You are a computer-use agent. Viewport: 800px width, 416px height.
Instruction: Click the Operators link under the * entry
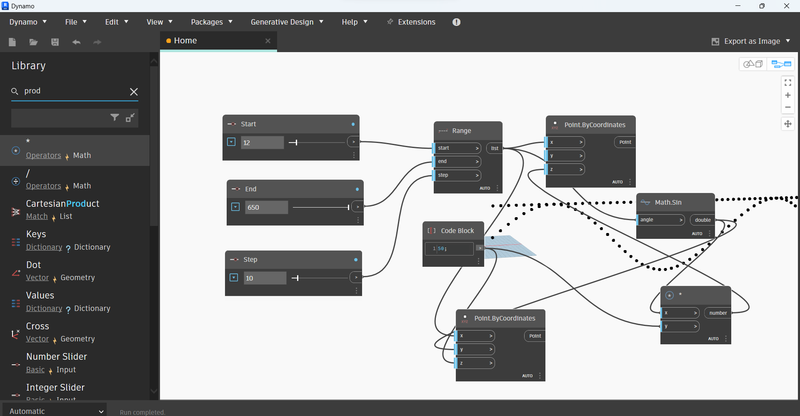point(43,156)
